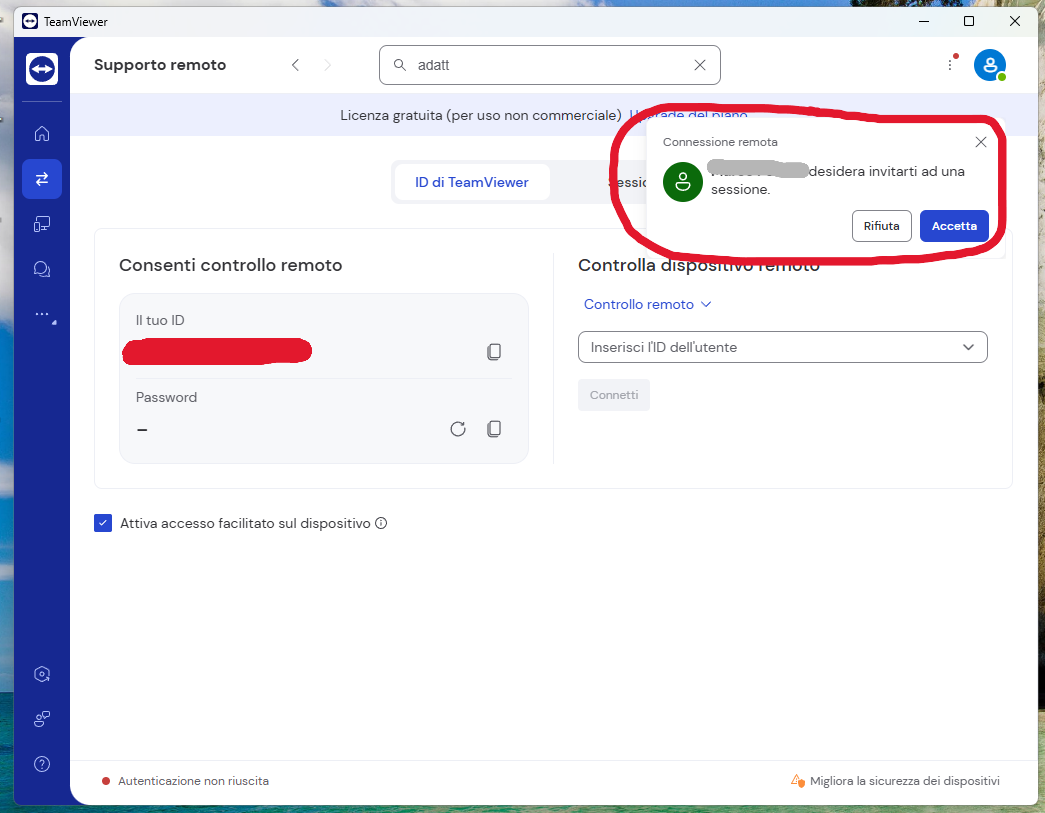Click the green avatar in invitation popup
This screenshot has height=813, width=1045.
pos(682,181)
